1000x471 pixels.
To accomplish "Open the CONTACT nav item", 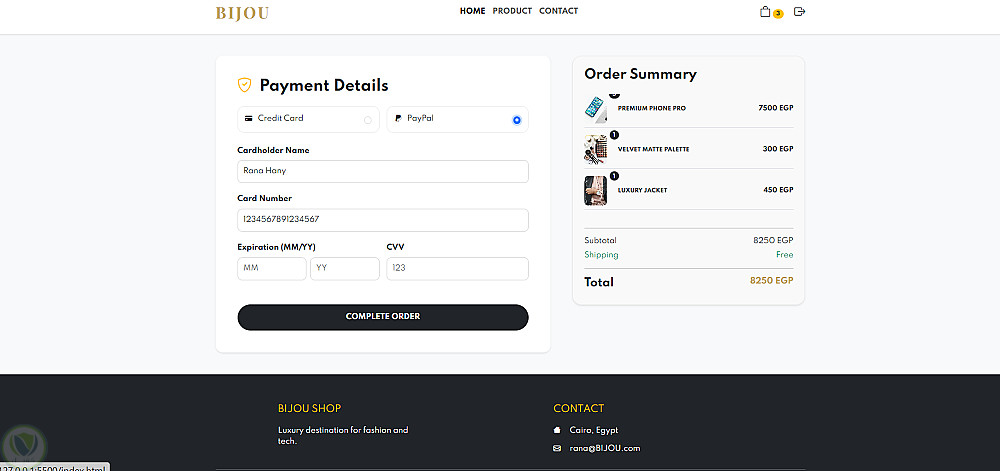I will click(559, 11).
